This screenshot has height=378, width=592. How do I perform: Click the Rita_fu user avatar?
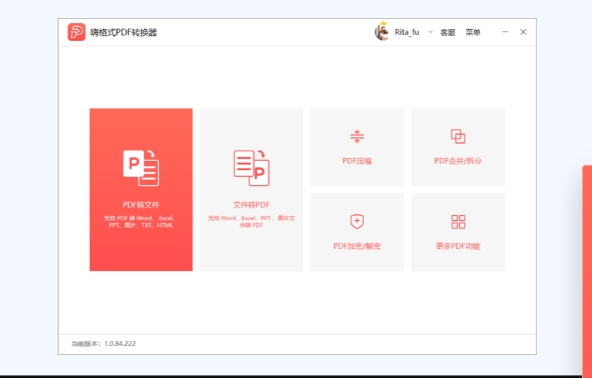click(x=382, y=32)
